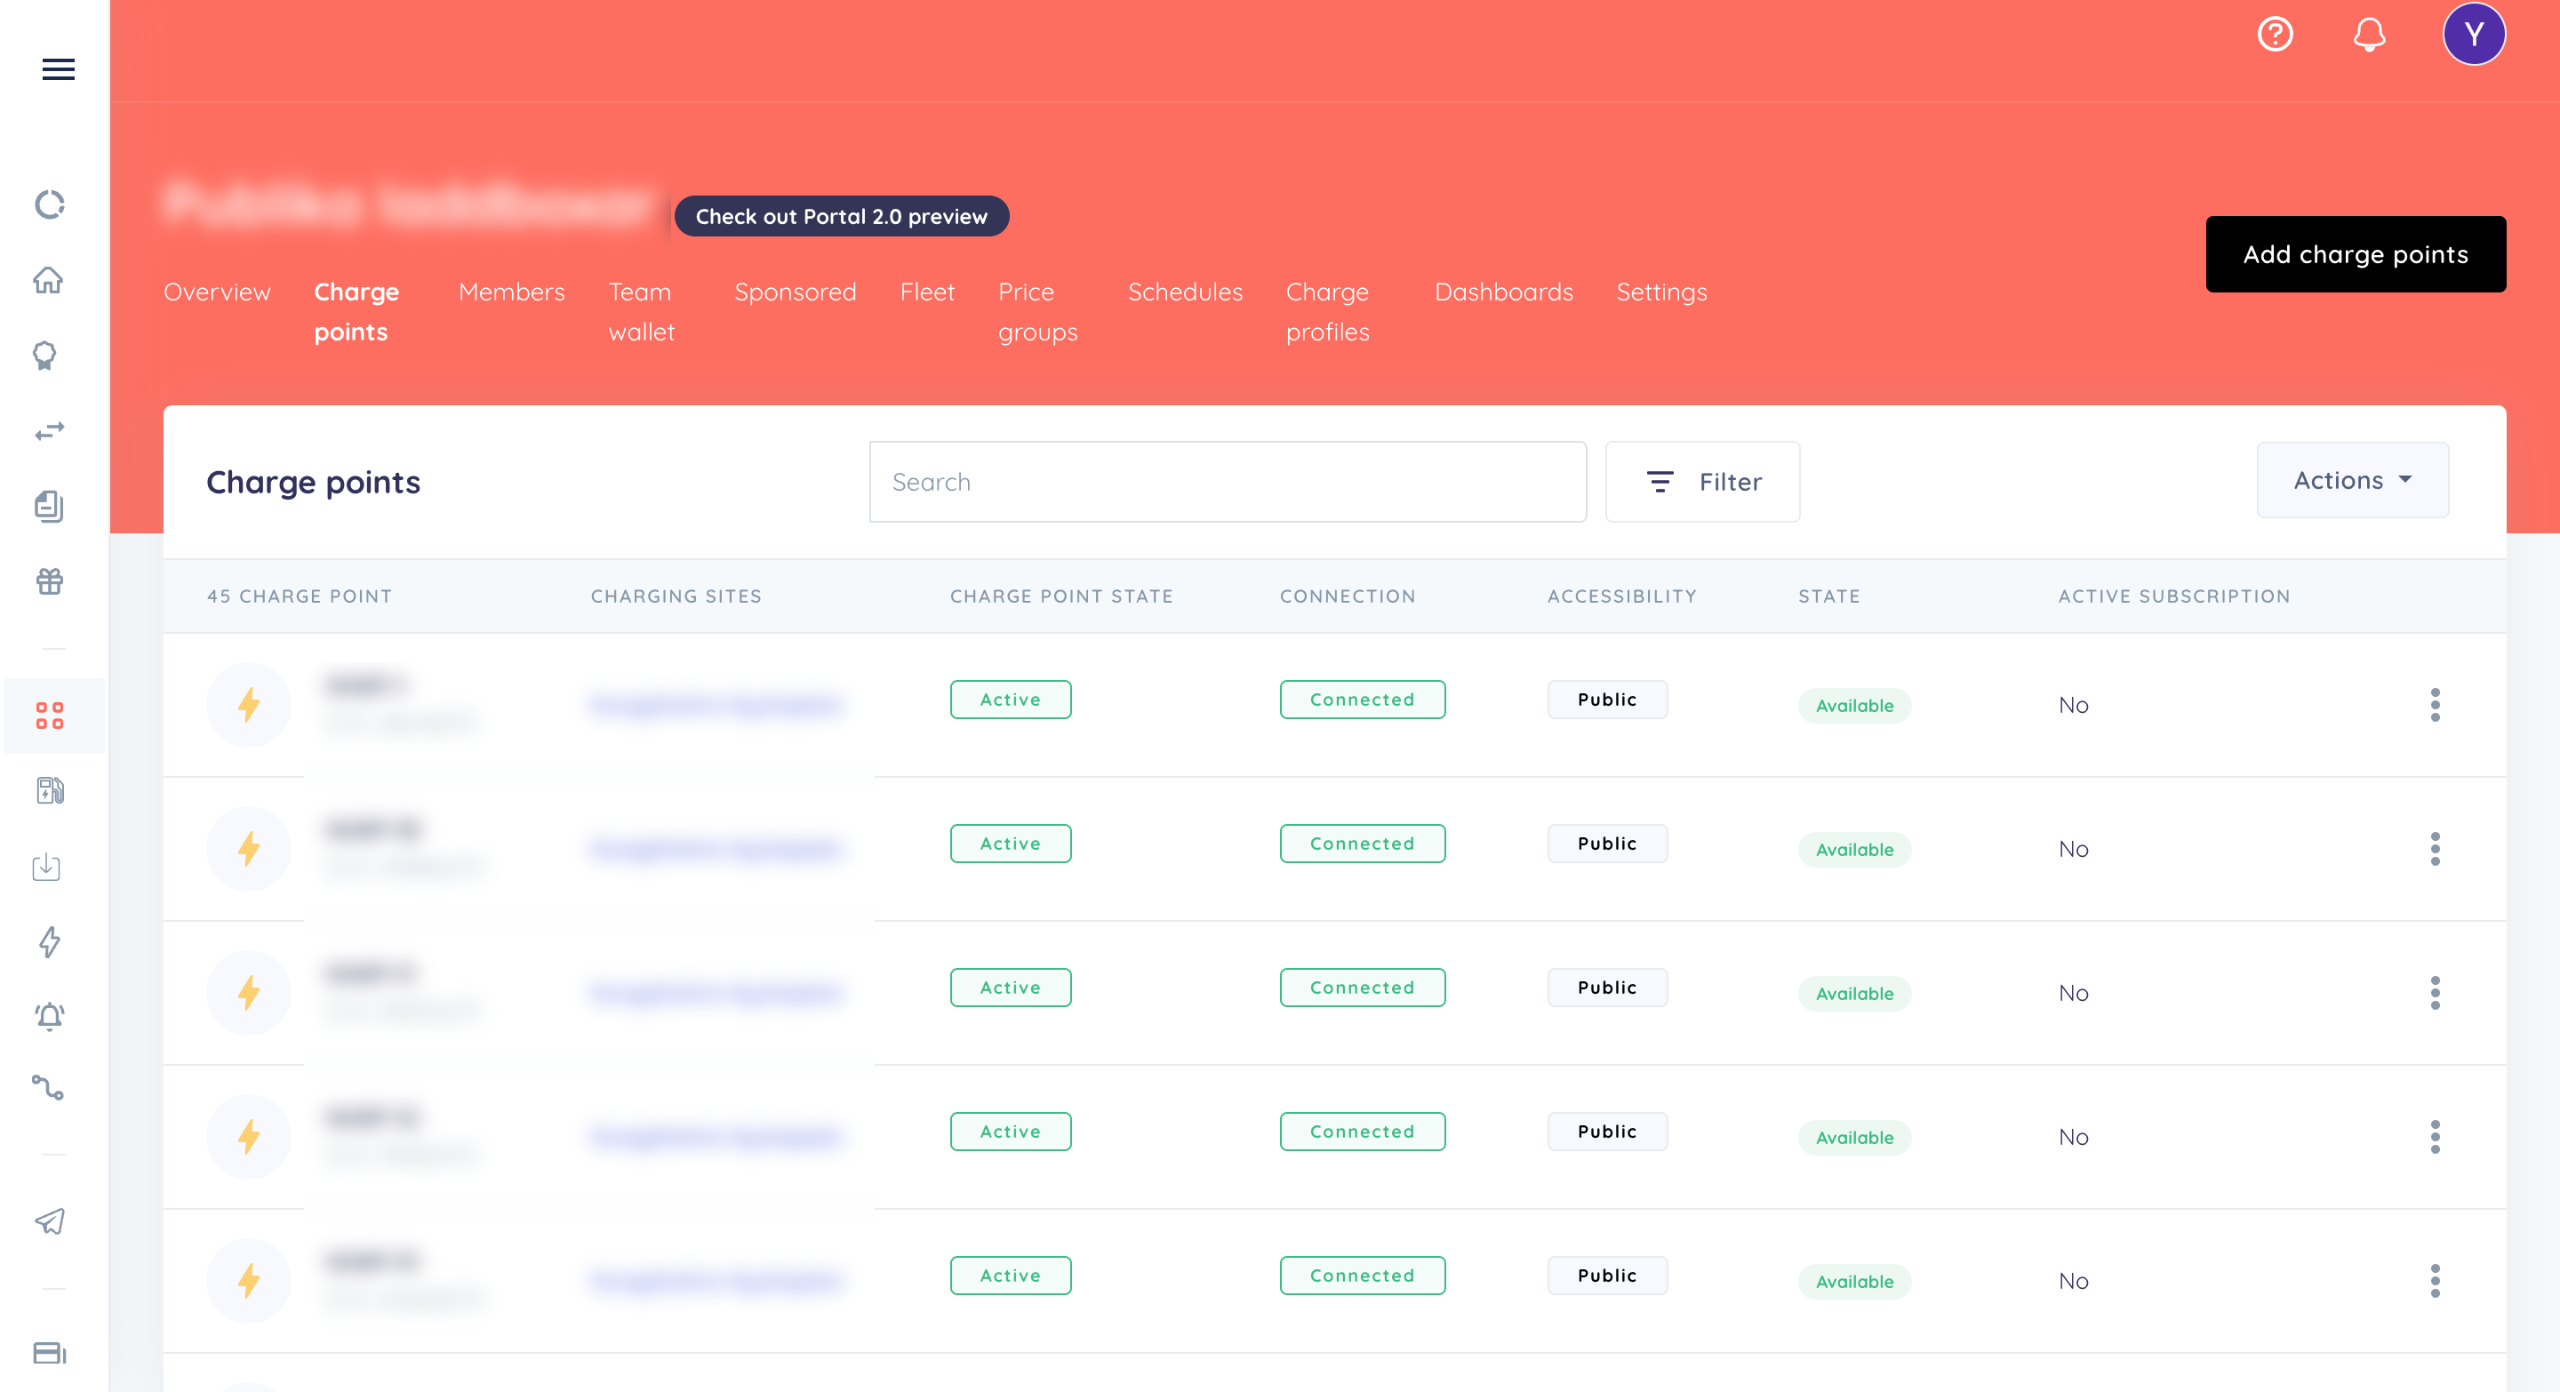Open the hamburger menu icon
The height and width of the screenshot is (1392, 2560).
pyautogui.click(x=58, y=69)
